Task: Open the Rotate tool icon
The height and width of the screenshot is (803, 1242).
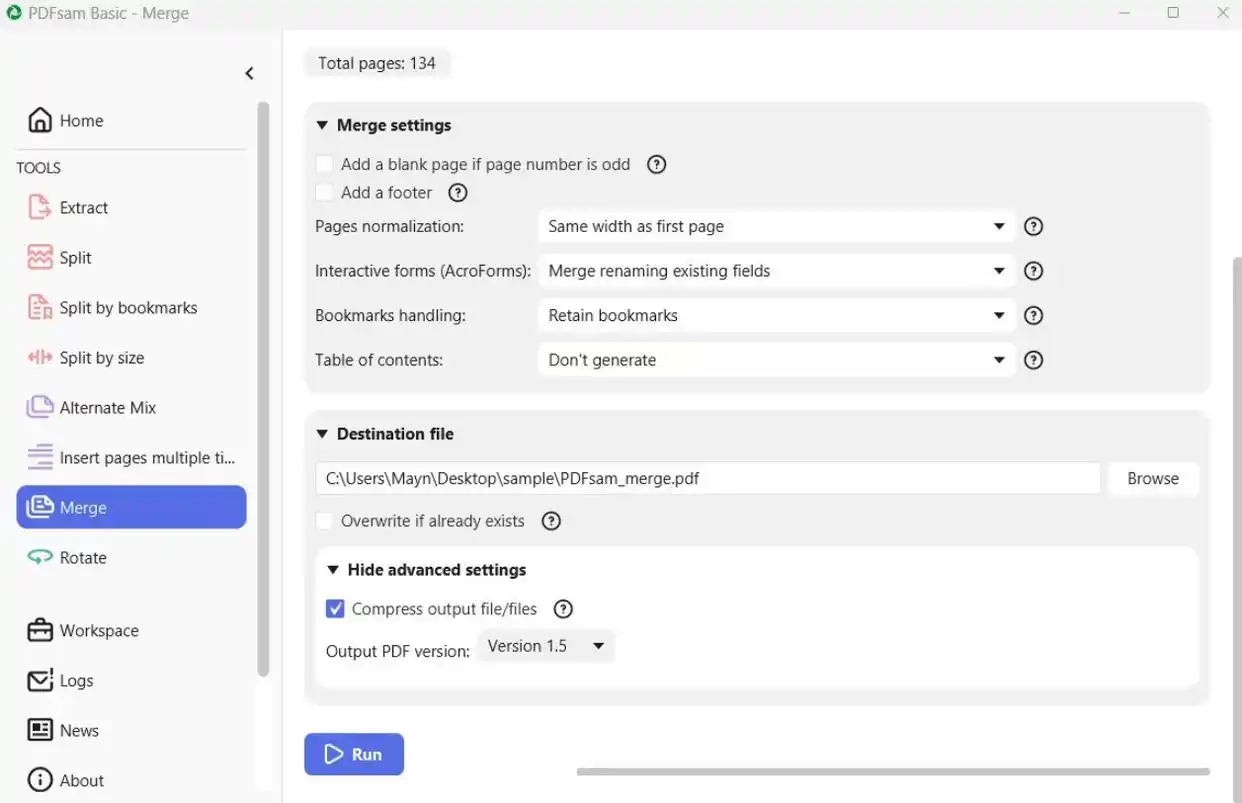Action: coord(40,558)
